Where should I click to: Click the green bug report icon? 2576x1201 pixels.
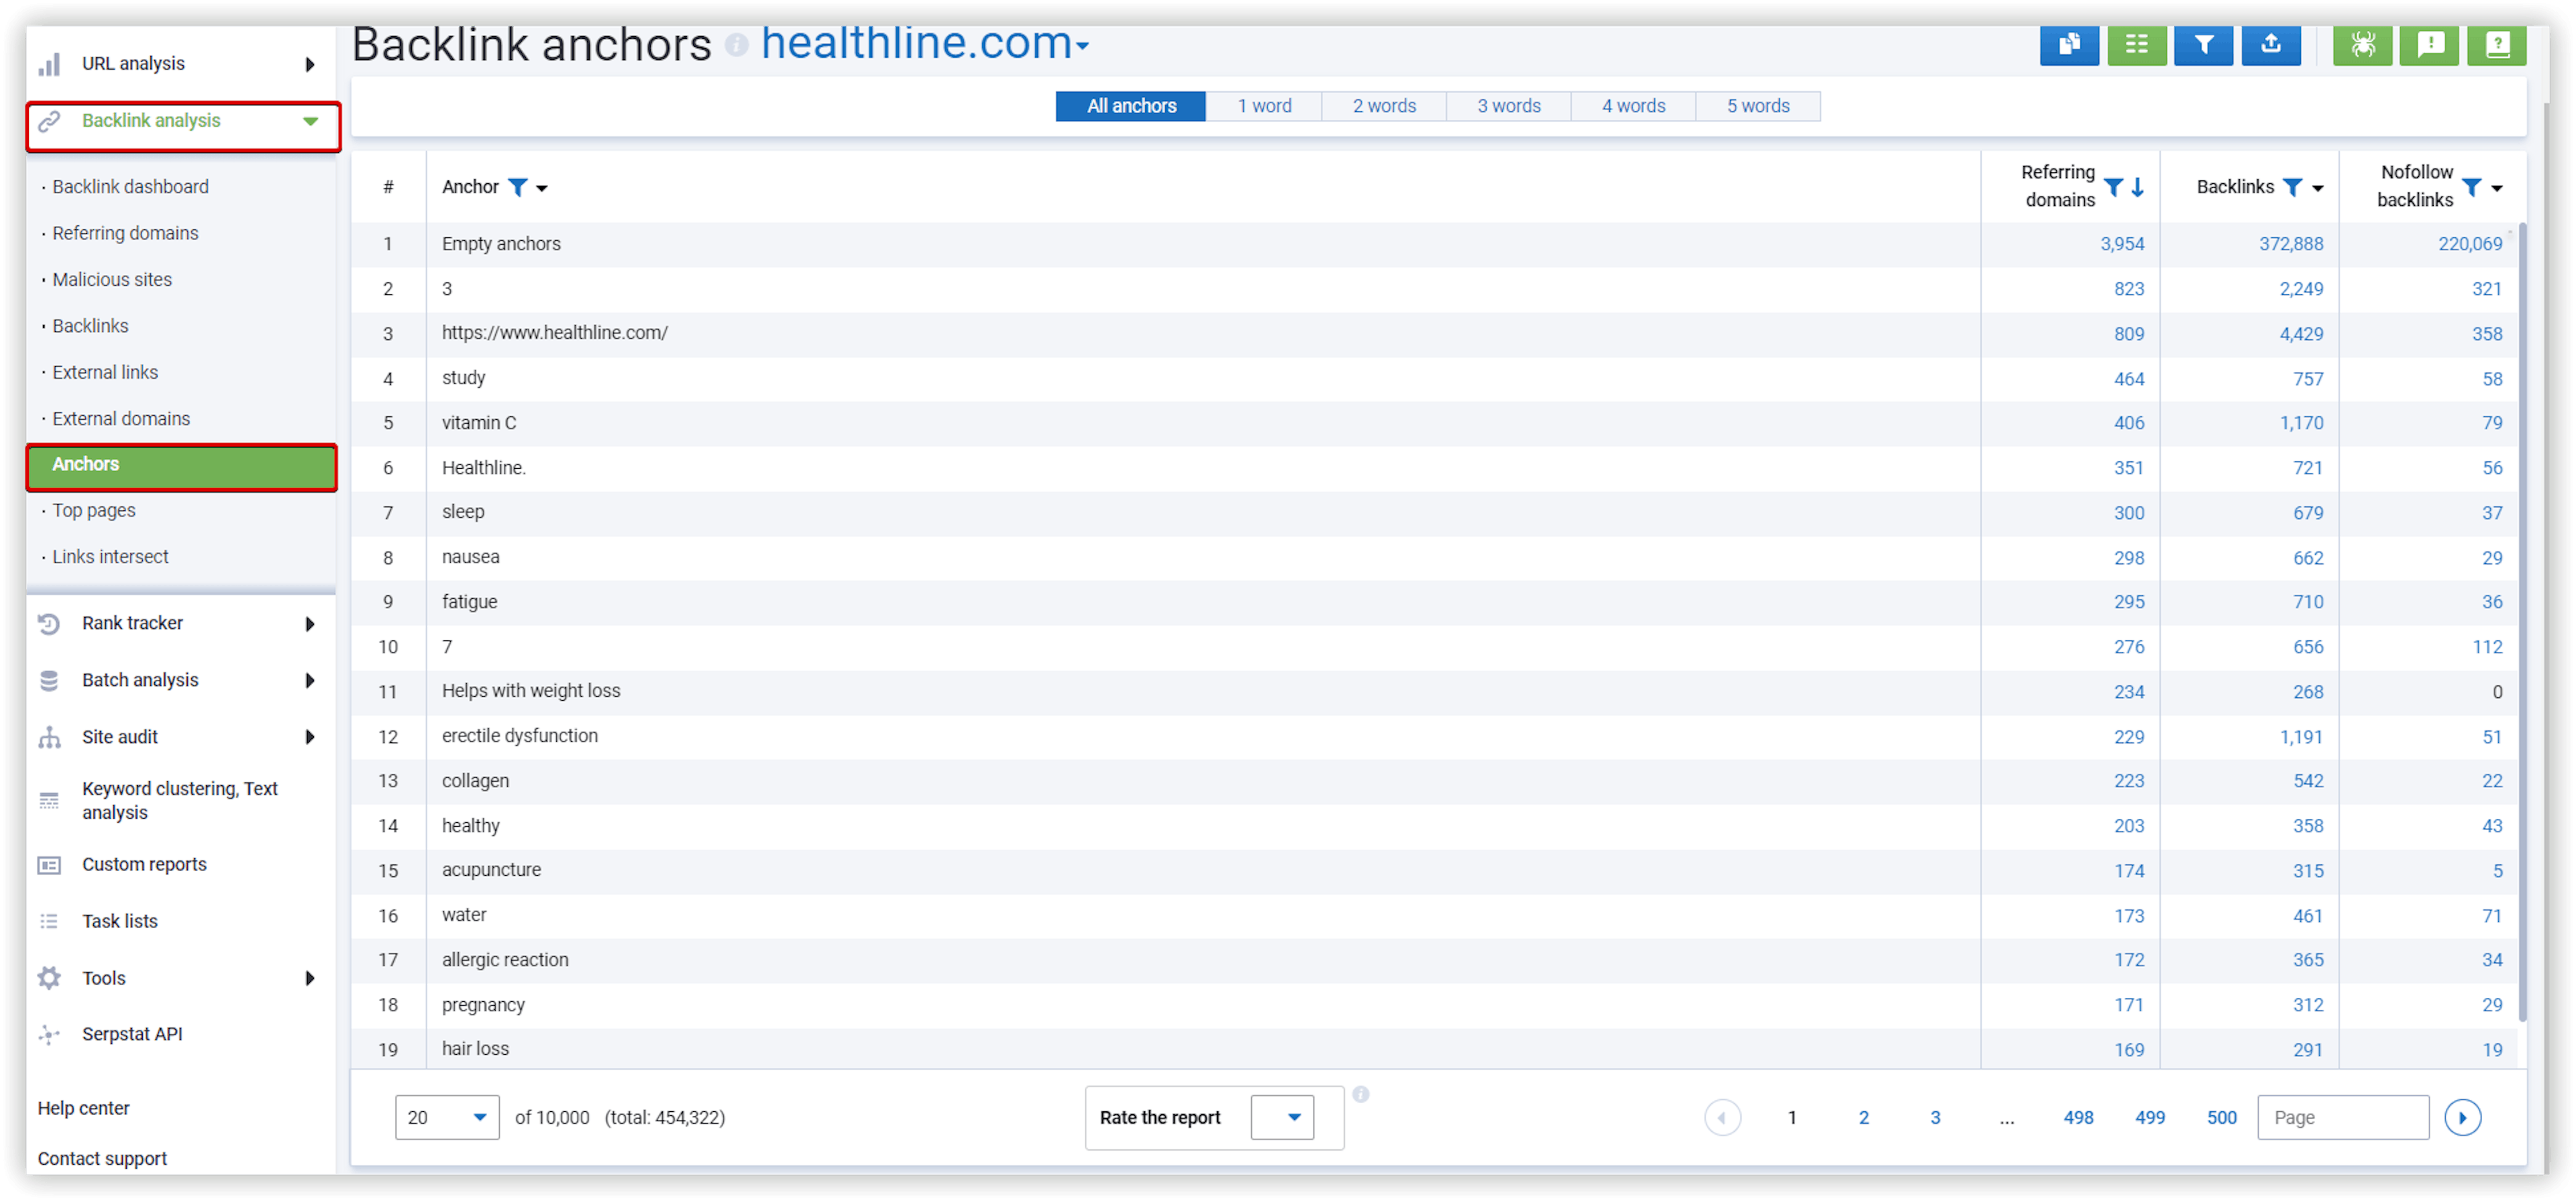[2363, 44]
